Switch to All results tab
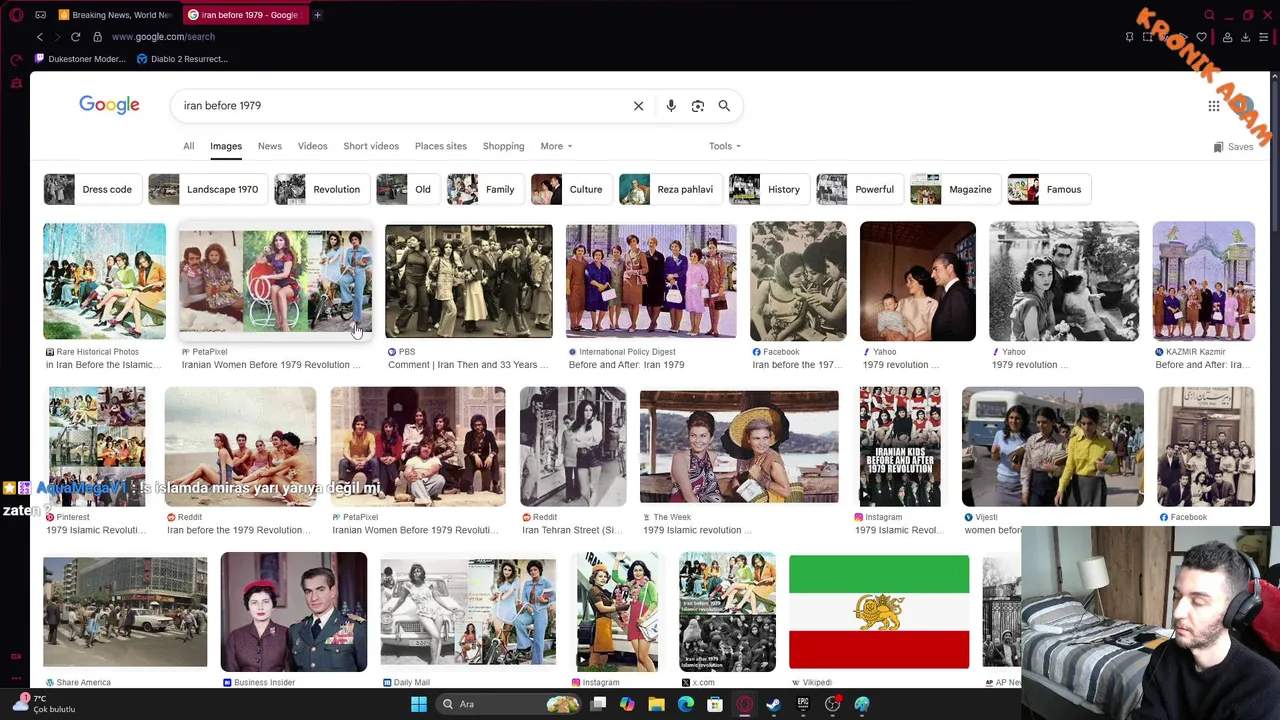This screenshot has height=720, width=1280. (x=188, y=146)
